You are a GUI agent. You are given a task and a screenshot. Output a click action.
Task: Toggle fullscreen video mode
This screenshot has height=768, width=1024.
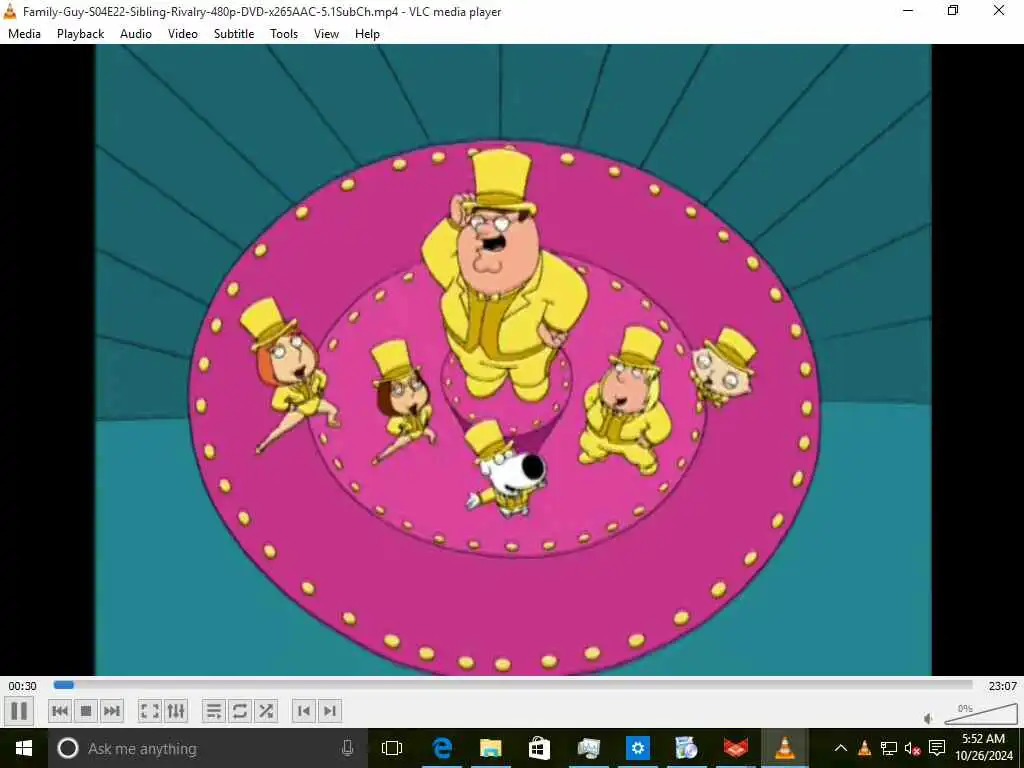150,711
